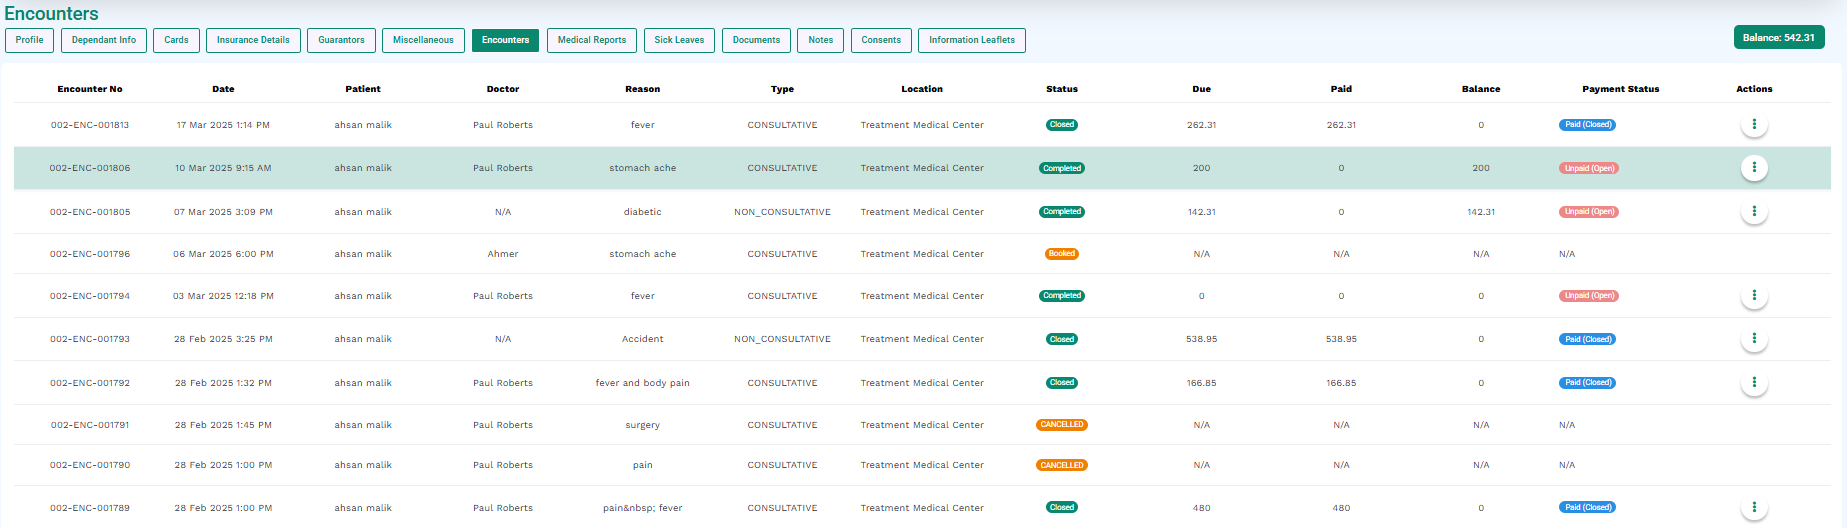Select the Guarantors tab

click(341, 40)
